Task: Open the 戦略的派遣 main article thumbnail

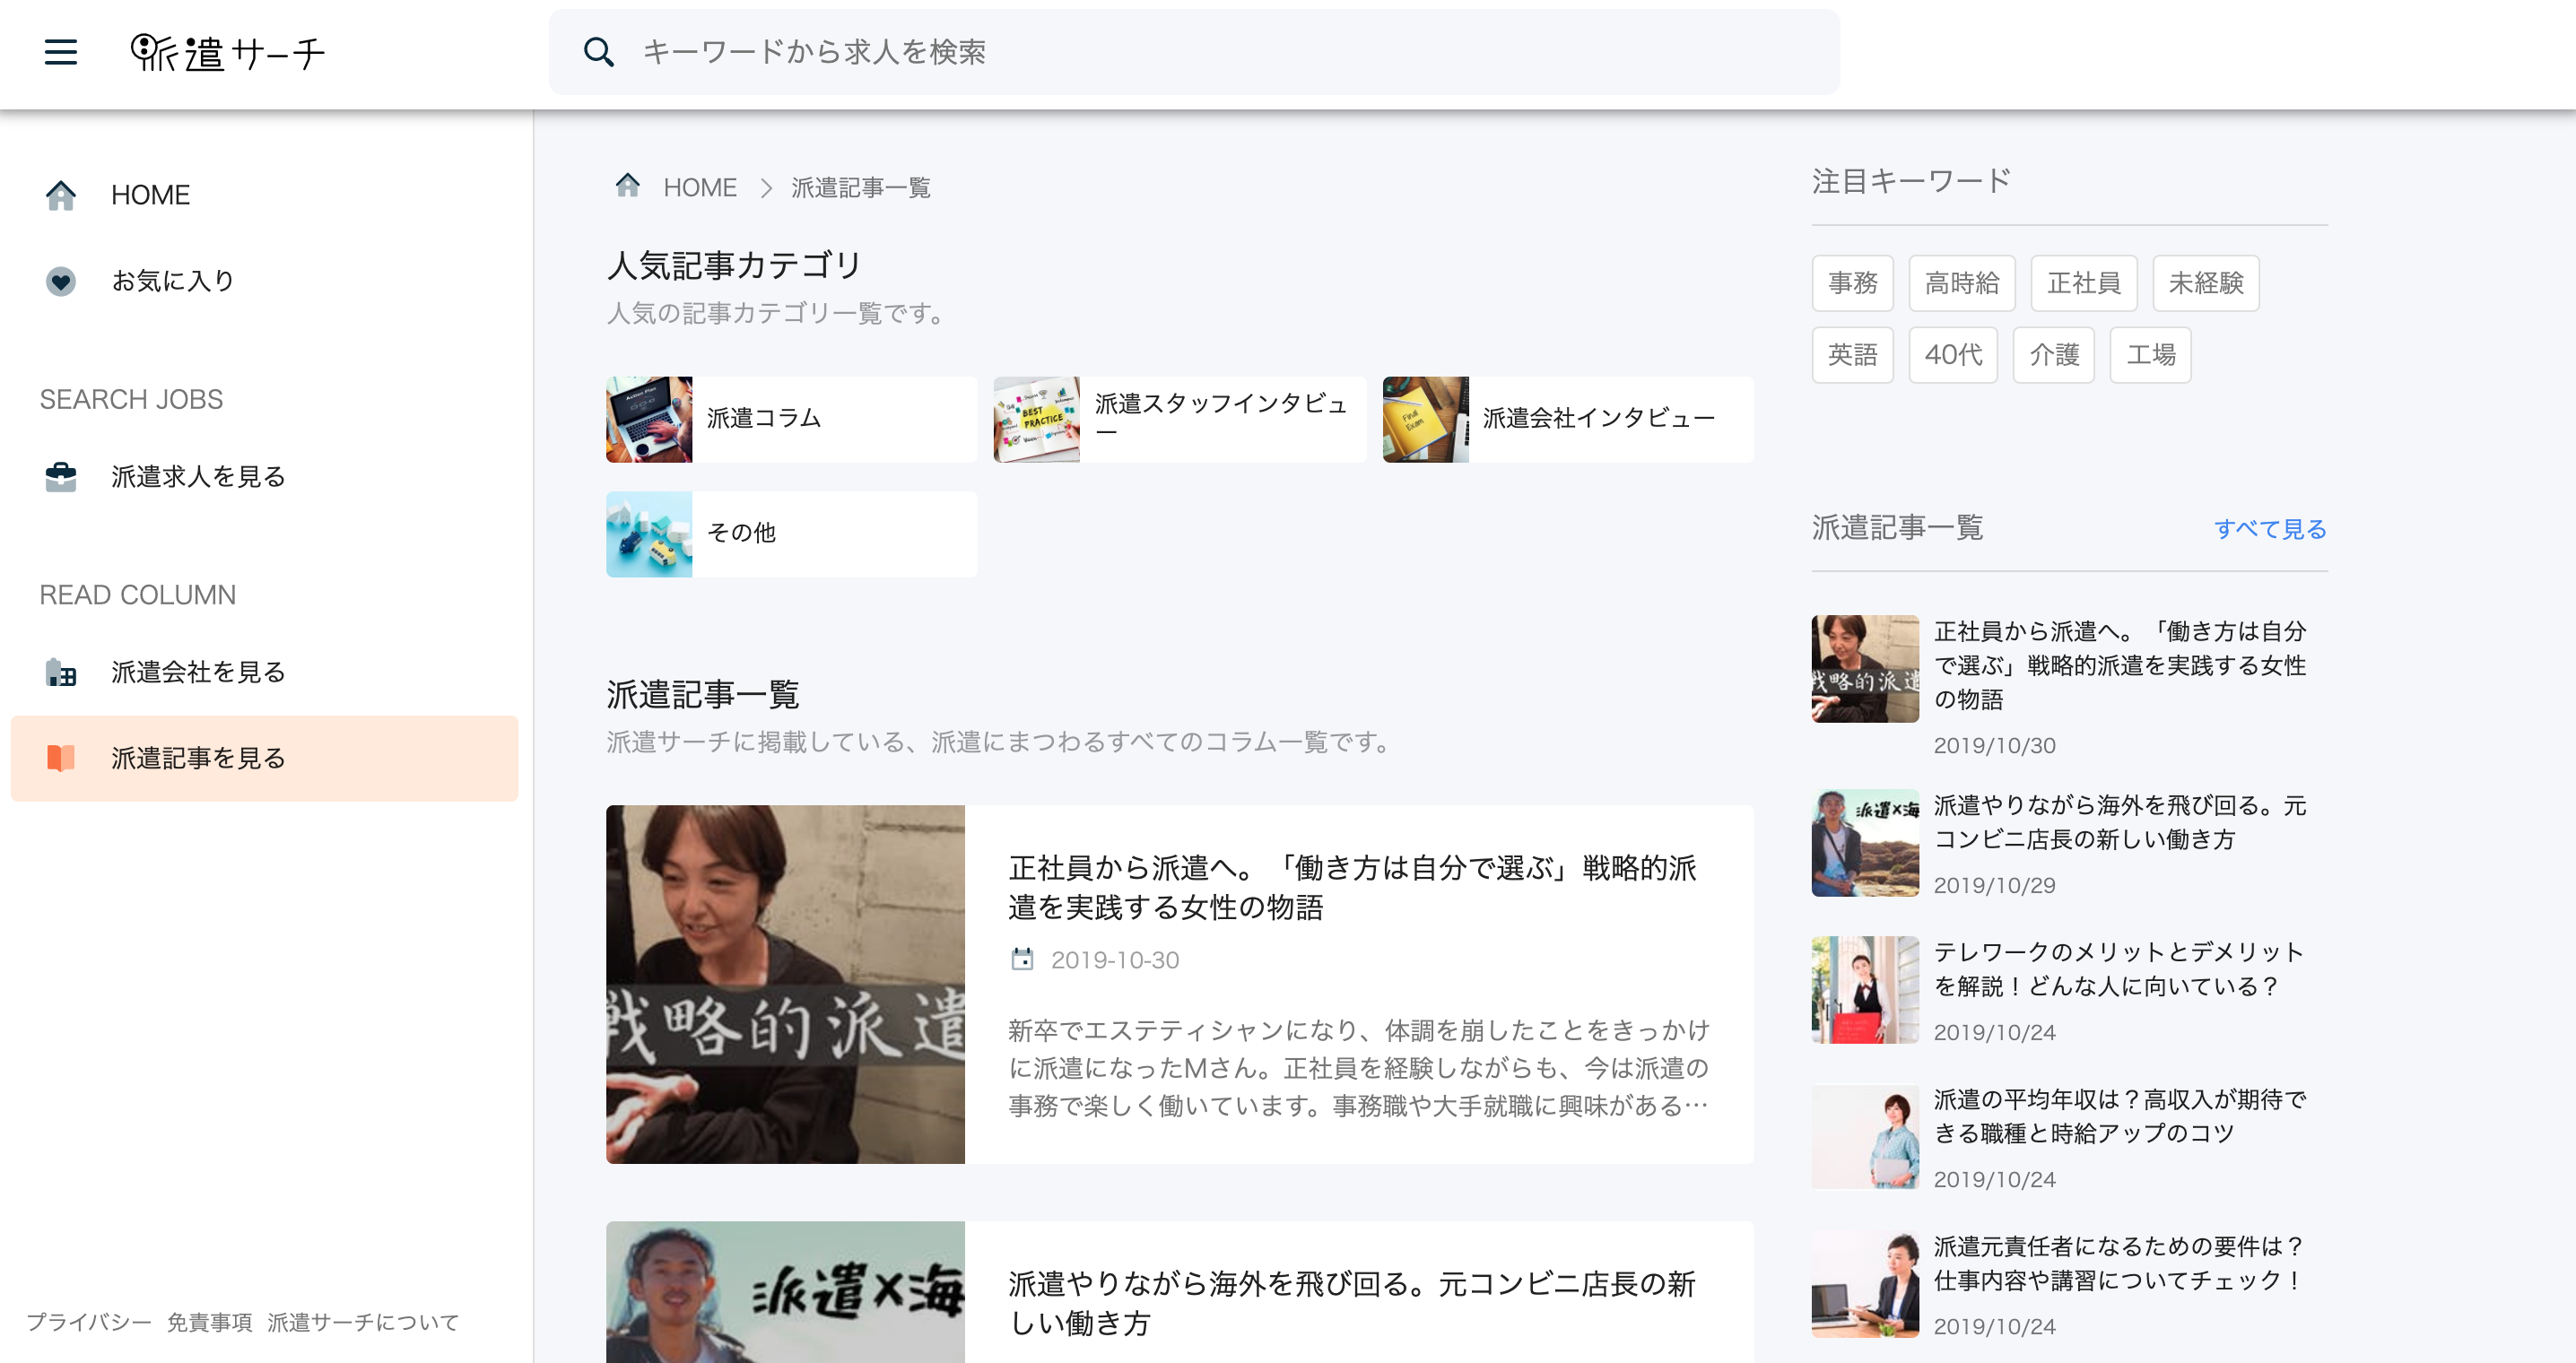Action: point(785,984)
